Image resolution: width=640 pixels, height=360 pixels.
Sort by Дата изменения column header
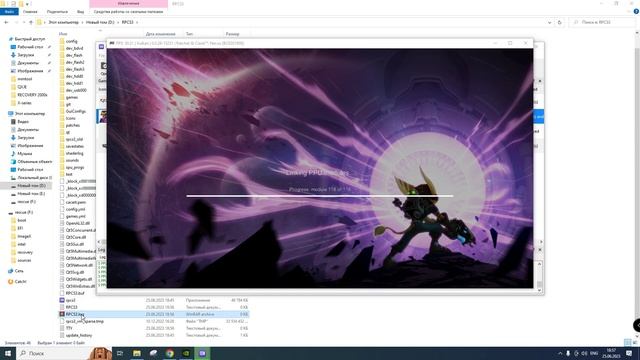coord(160,34)
